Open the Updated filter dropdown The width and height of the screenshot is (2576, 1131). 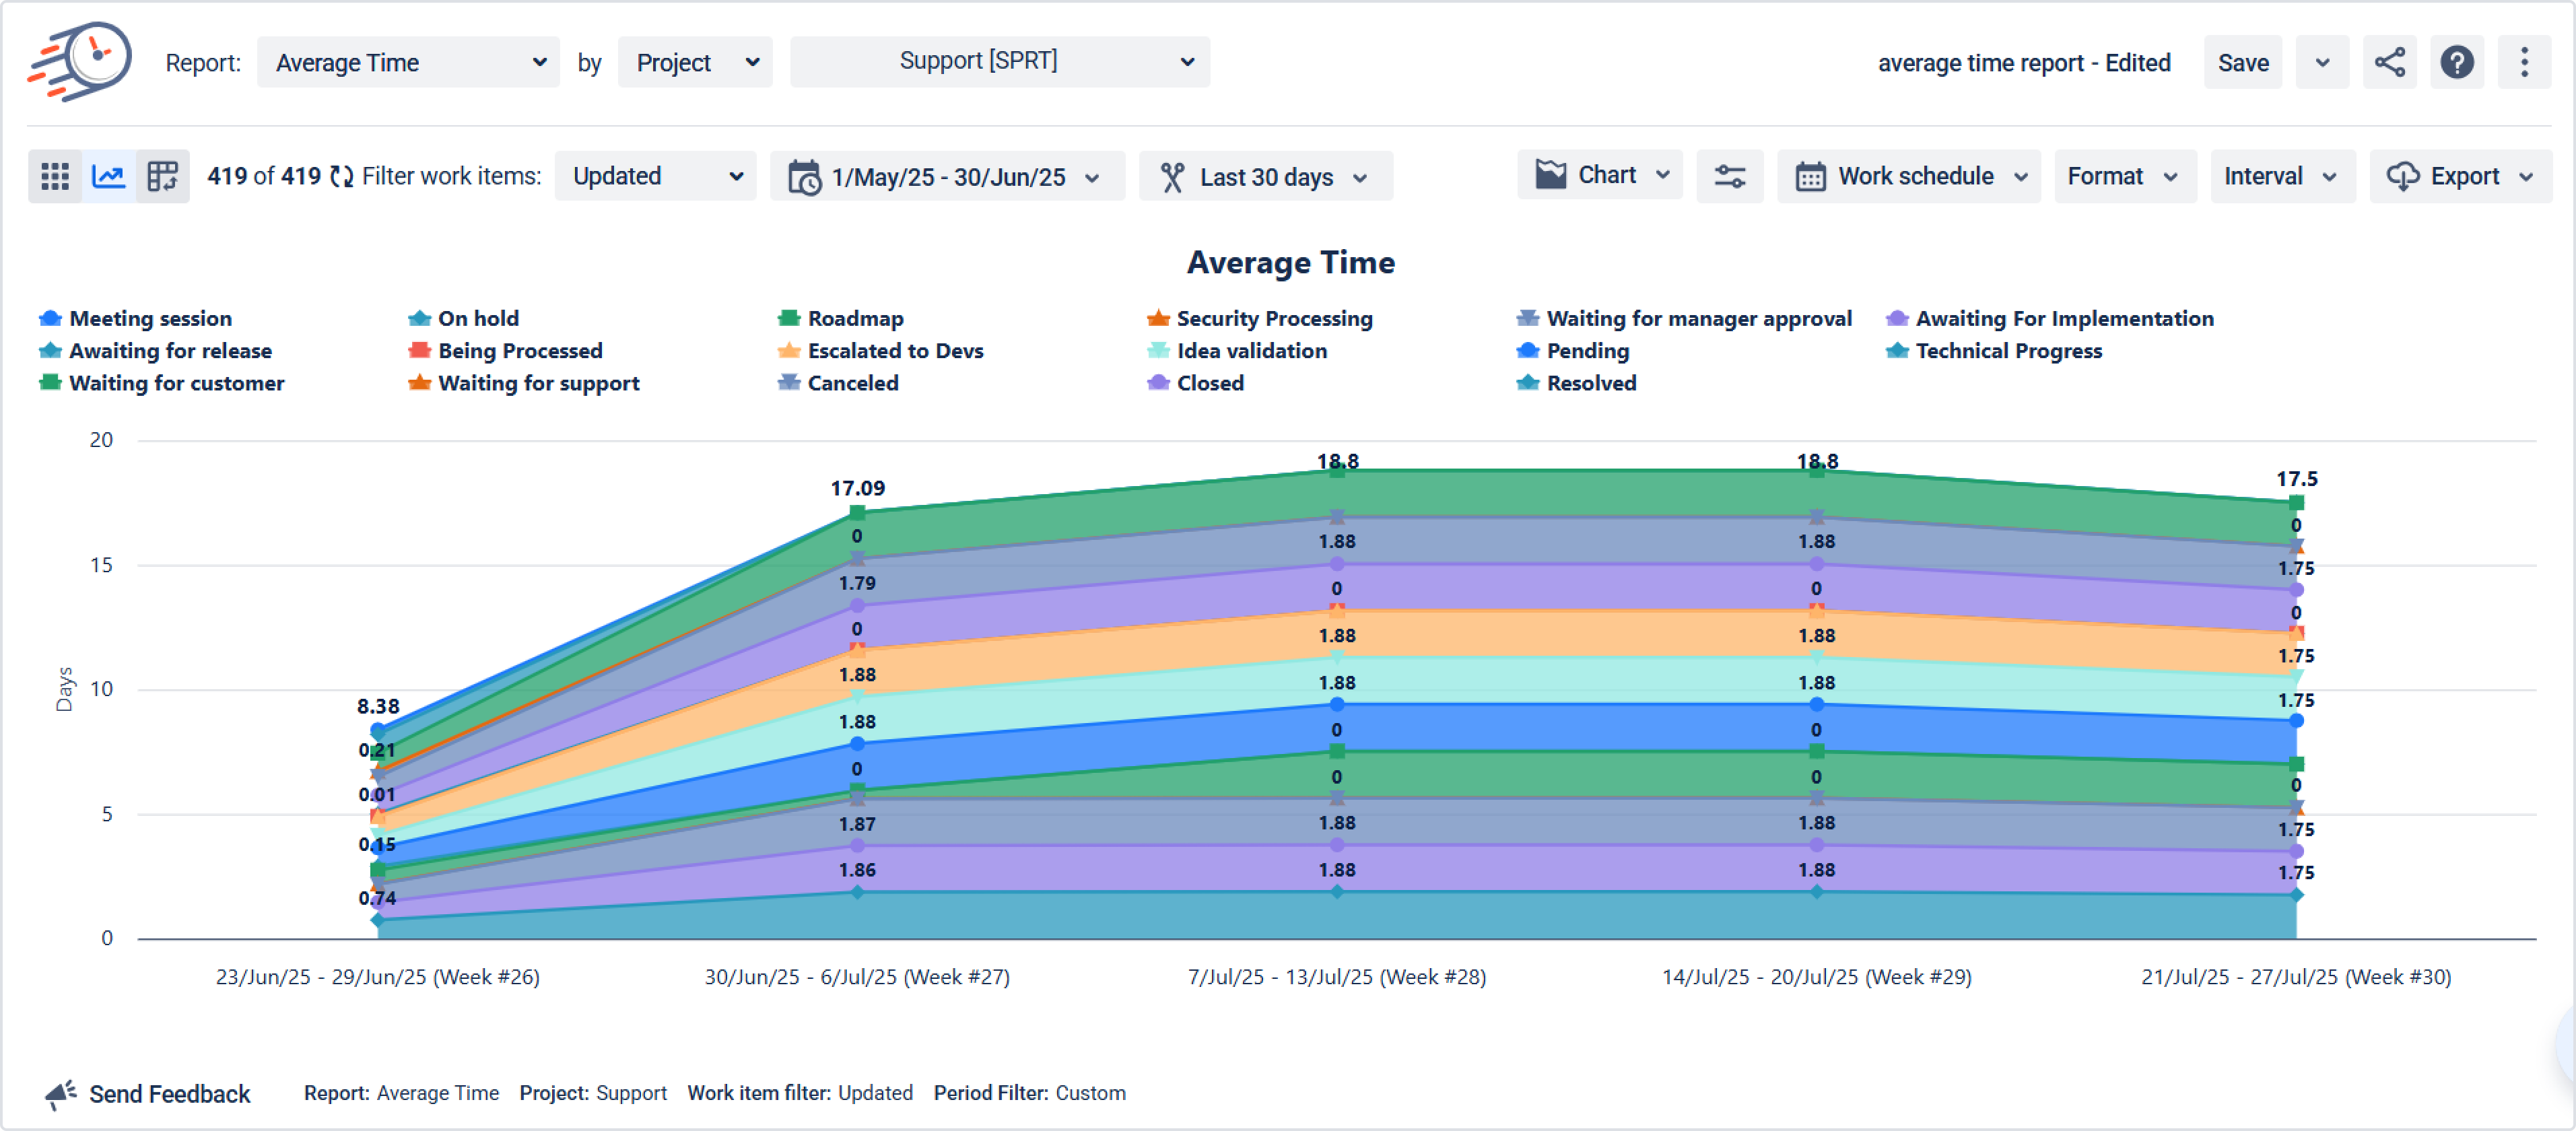655,177
